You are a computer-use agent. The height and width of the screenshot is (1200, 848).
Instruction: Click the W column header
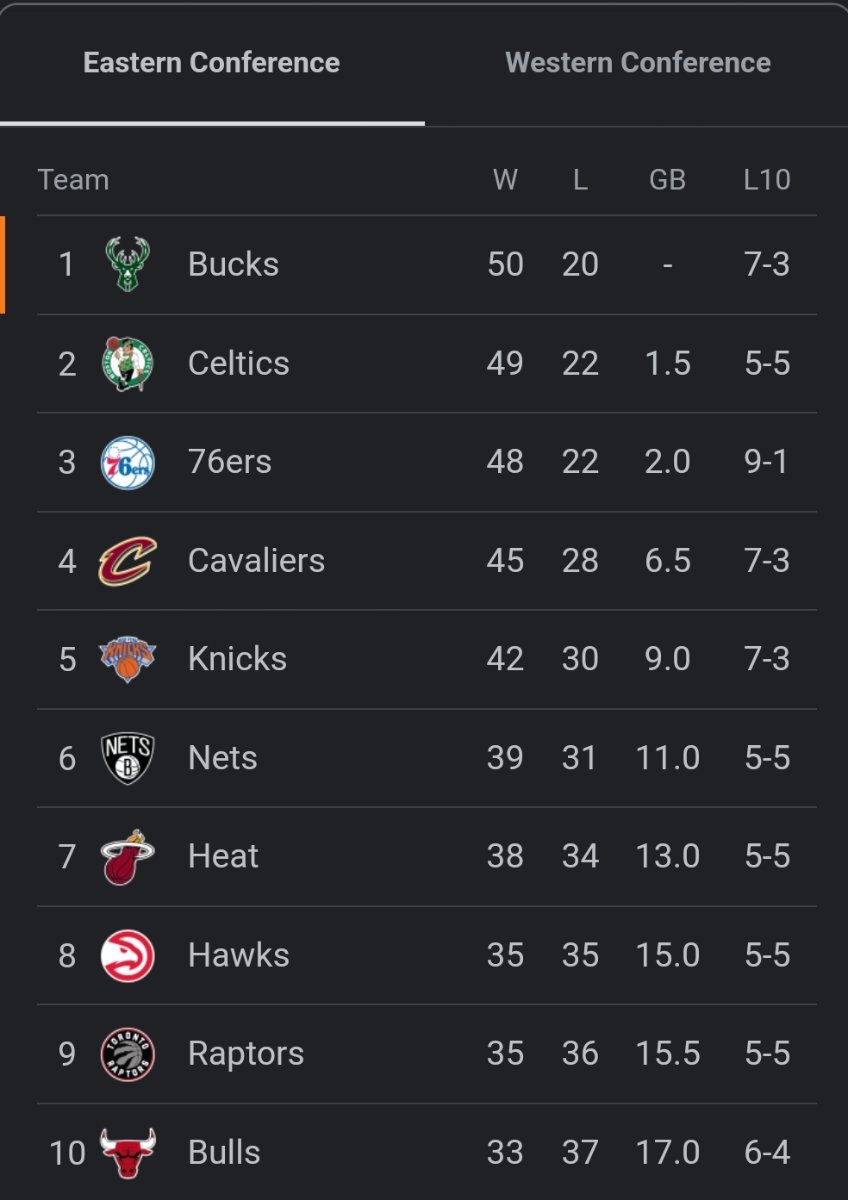(505, 180)
